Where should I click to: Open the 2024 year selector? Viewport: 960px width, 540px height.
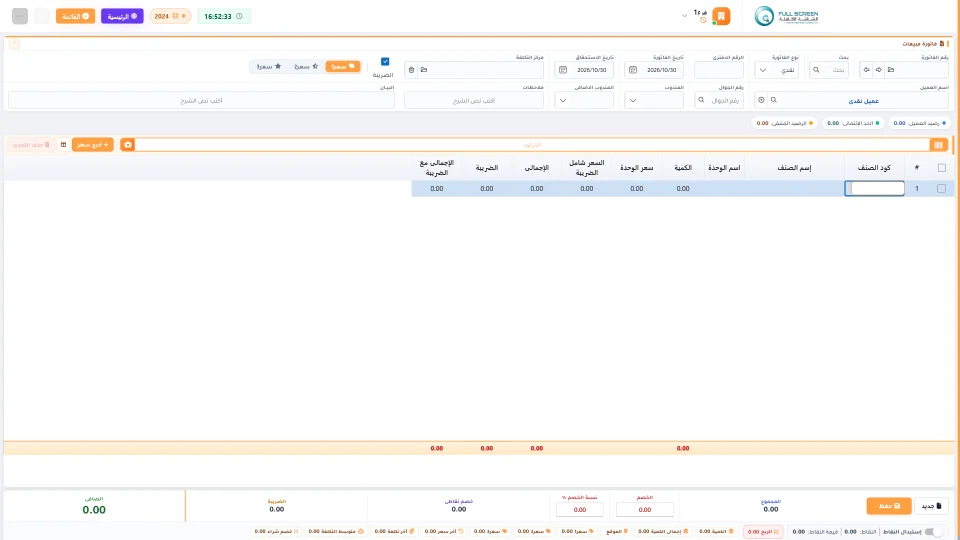[170, 16]
